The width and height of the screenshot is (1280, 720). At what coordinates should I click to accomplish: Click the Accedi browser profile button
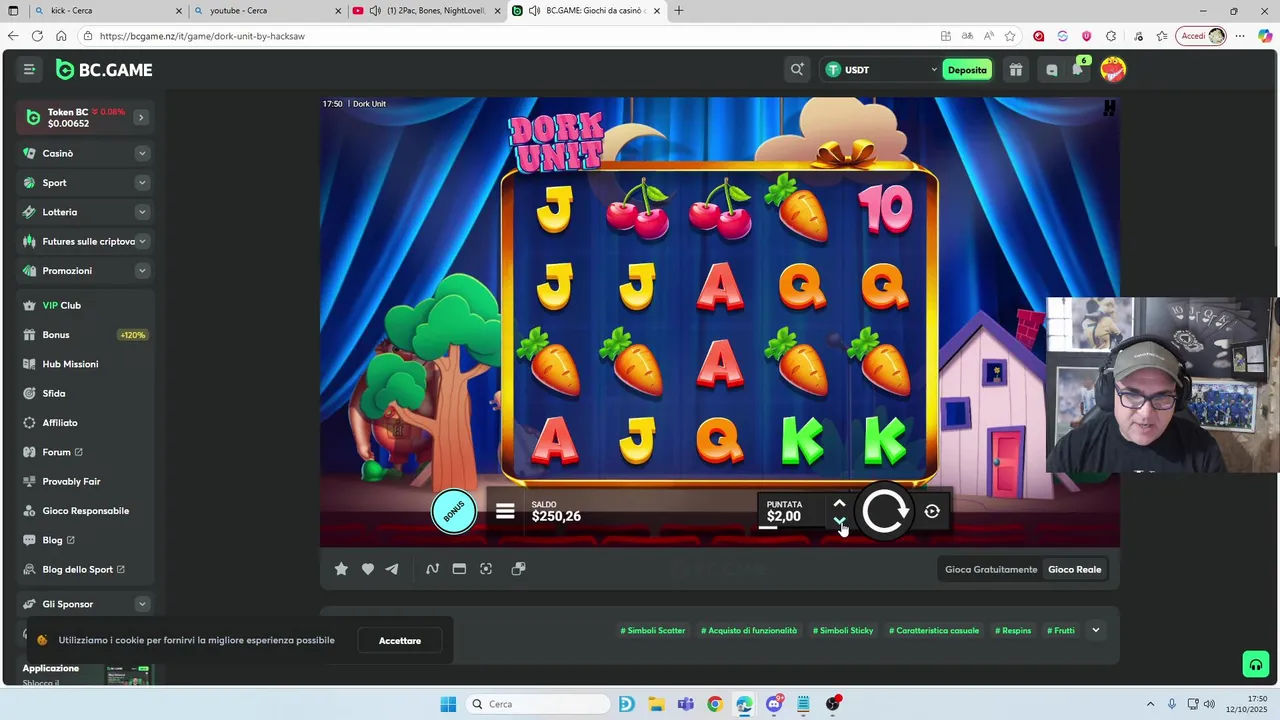tap(1202, 36)
